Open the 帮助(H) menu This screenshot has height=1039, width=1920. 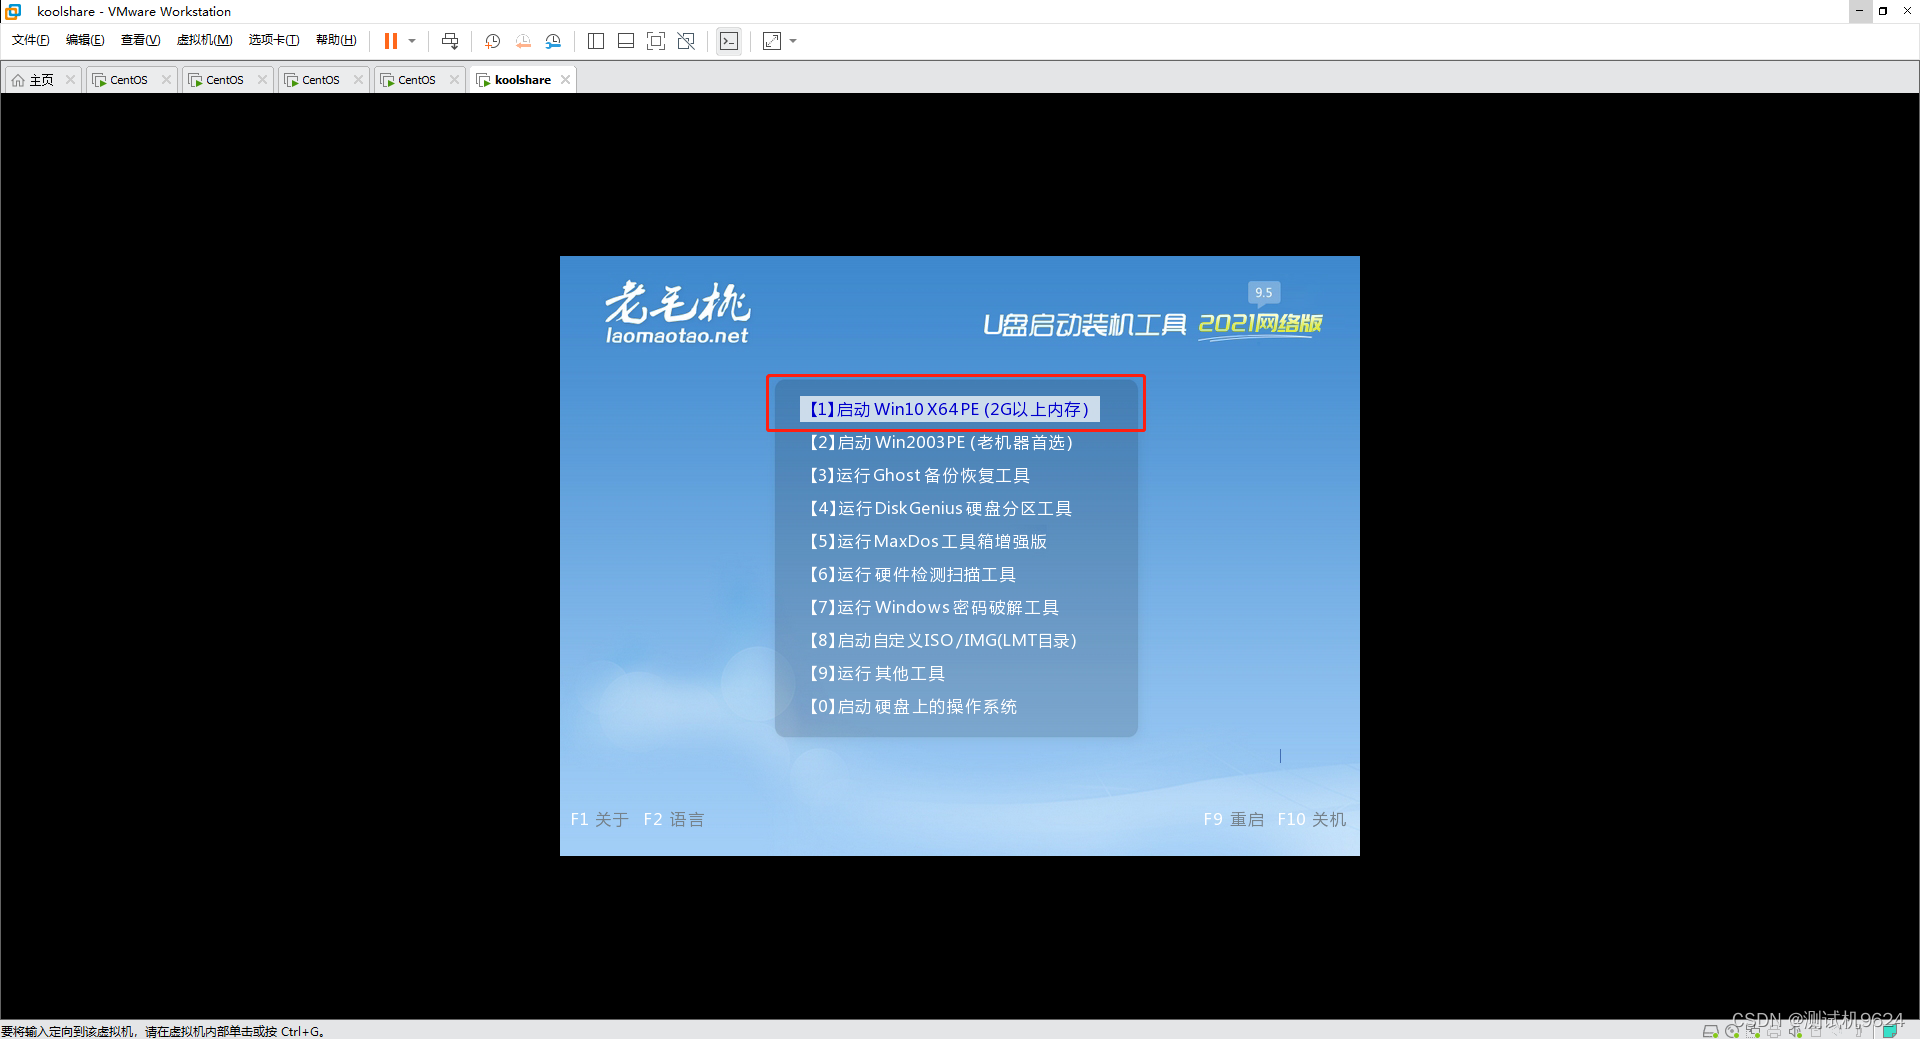[336, 40]
